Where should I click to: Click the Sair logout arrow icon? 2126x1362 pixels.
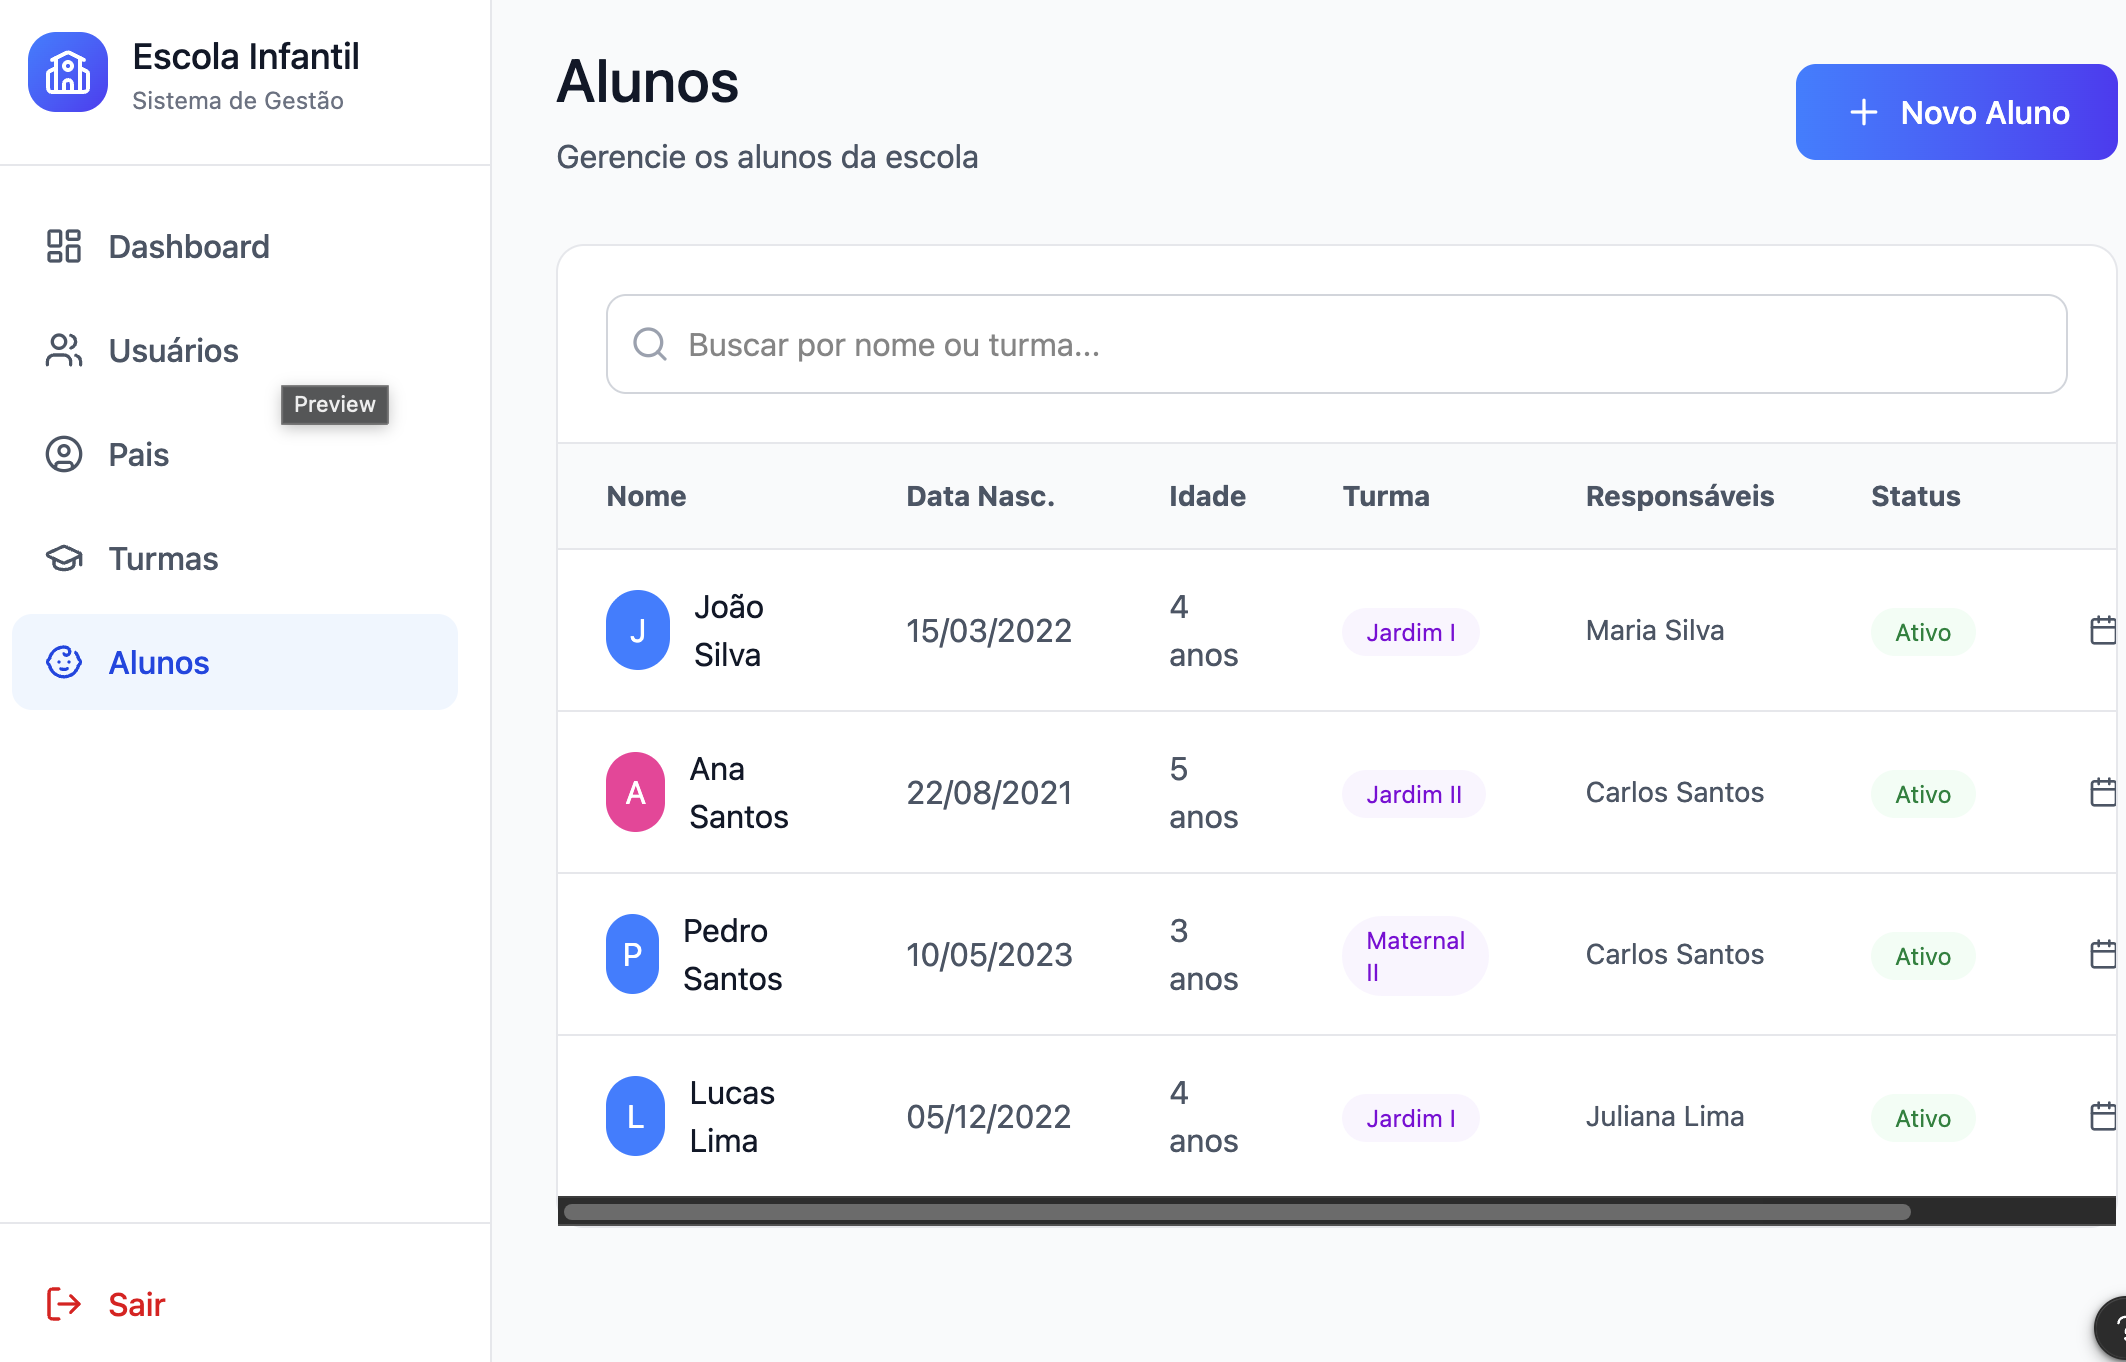[x=64, y=1304]
